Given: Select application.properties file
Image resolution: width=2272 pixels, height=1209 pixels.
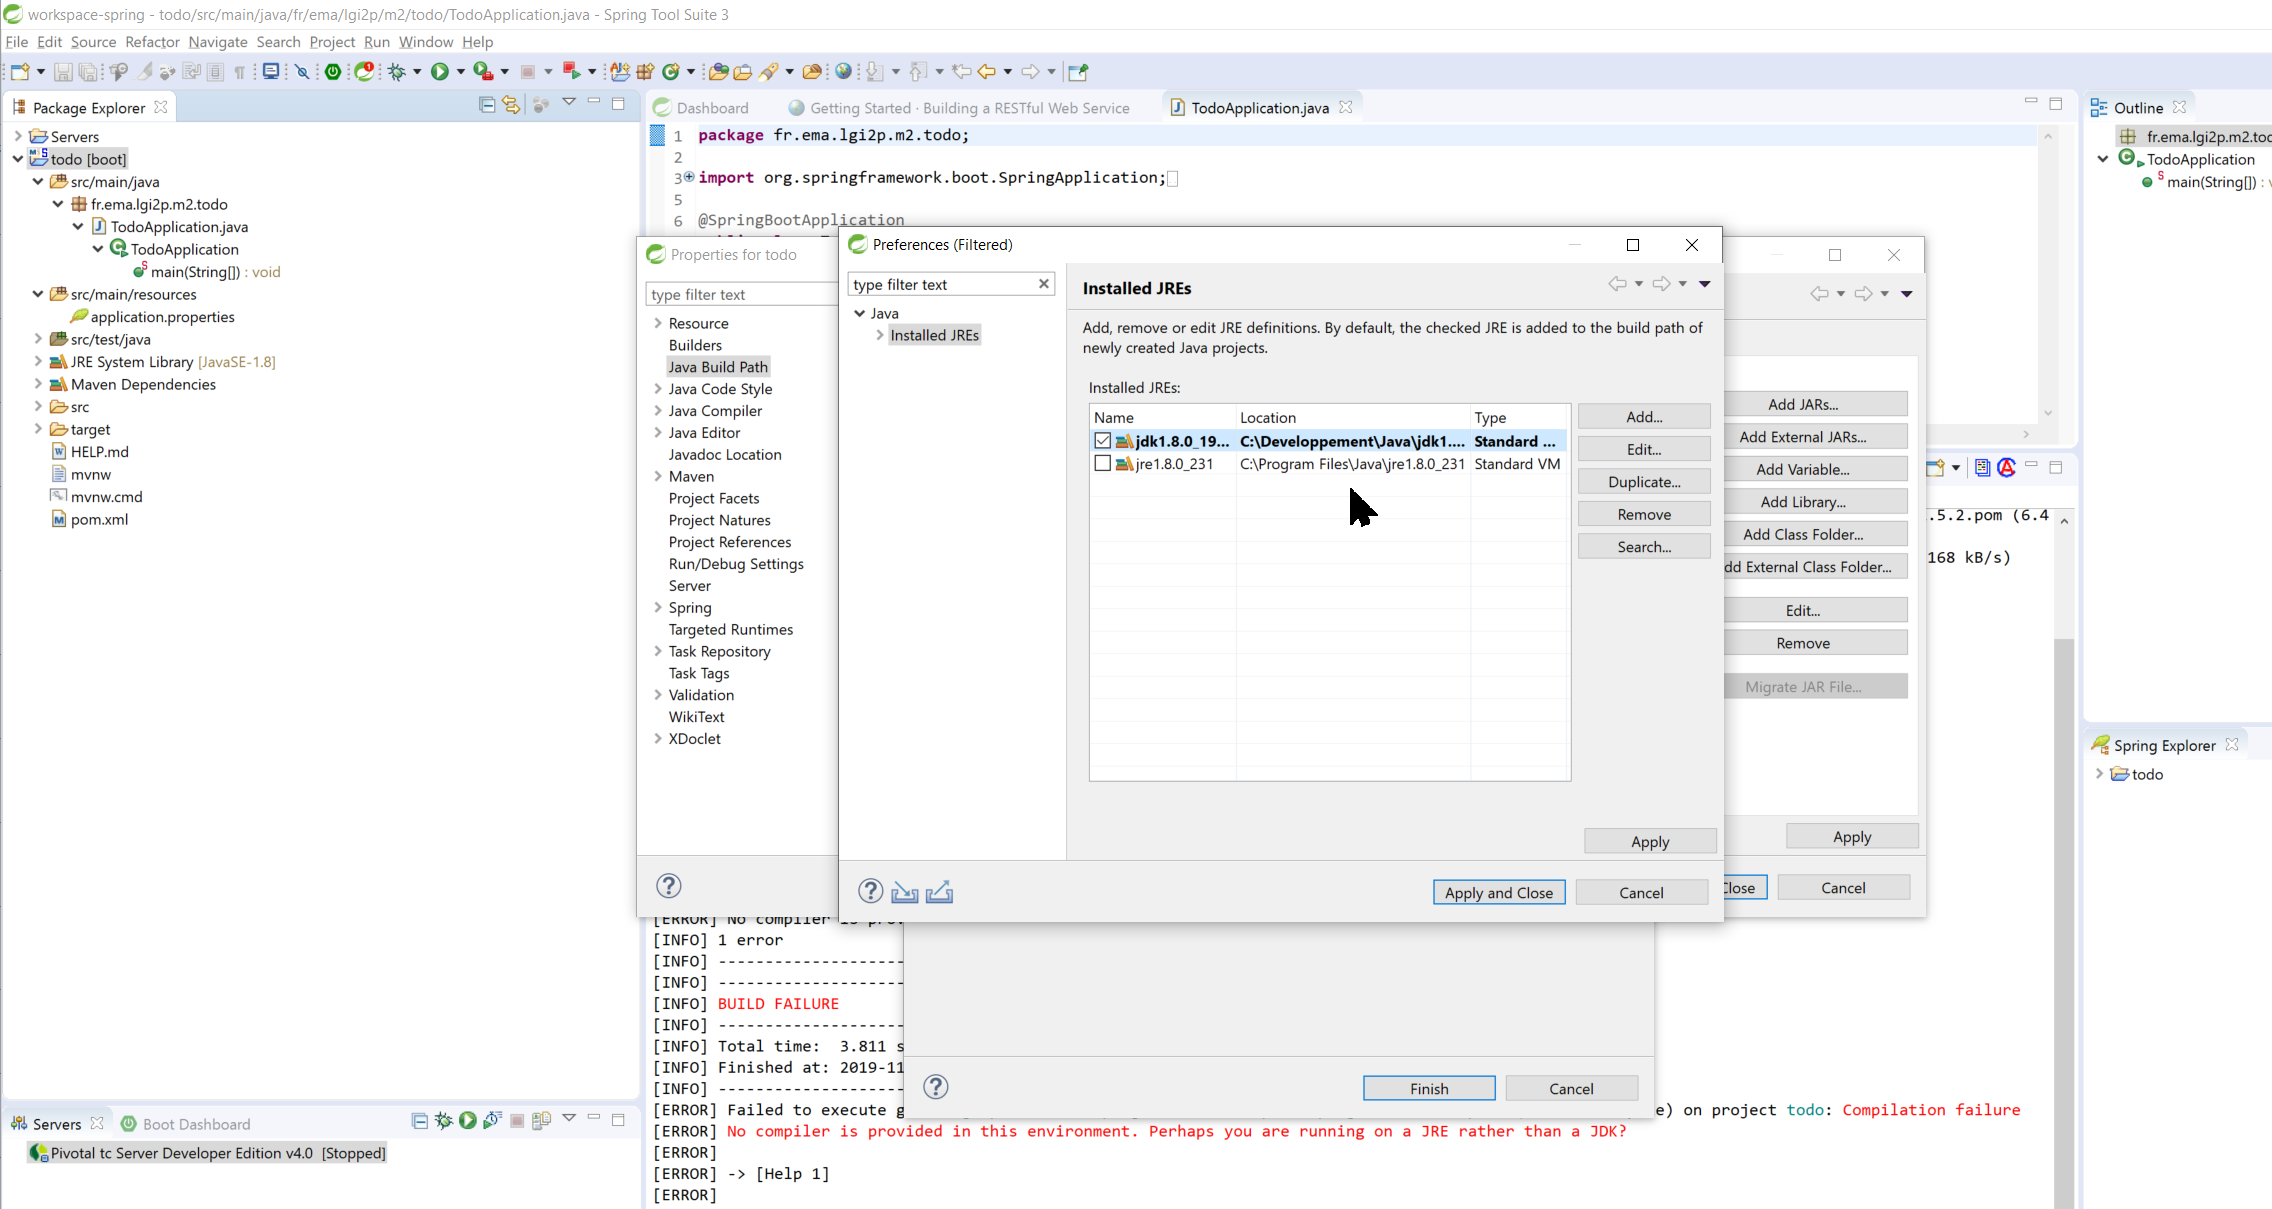Looking at the screenshot, I should (162, 317).
